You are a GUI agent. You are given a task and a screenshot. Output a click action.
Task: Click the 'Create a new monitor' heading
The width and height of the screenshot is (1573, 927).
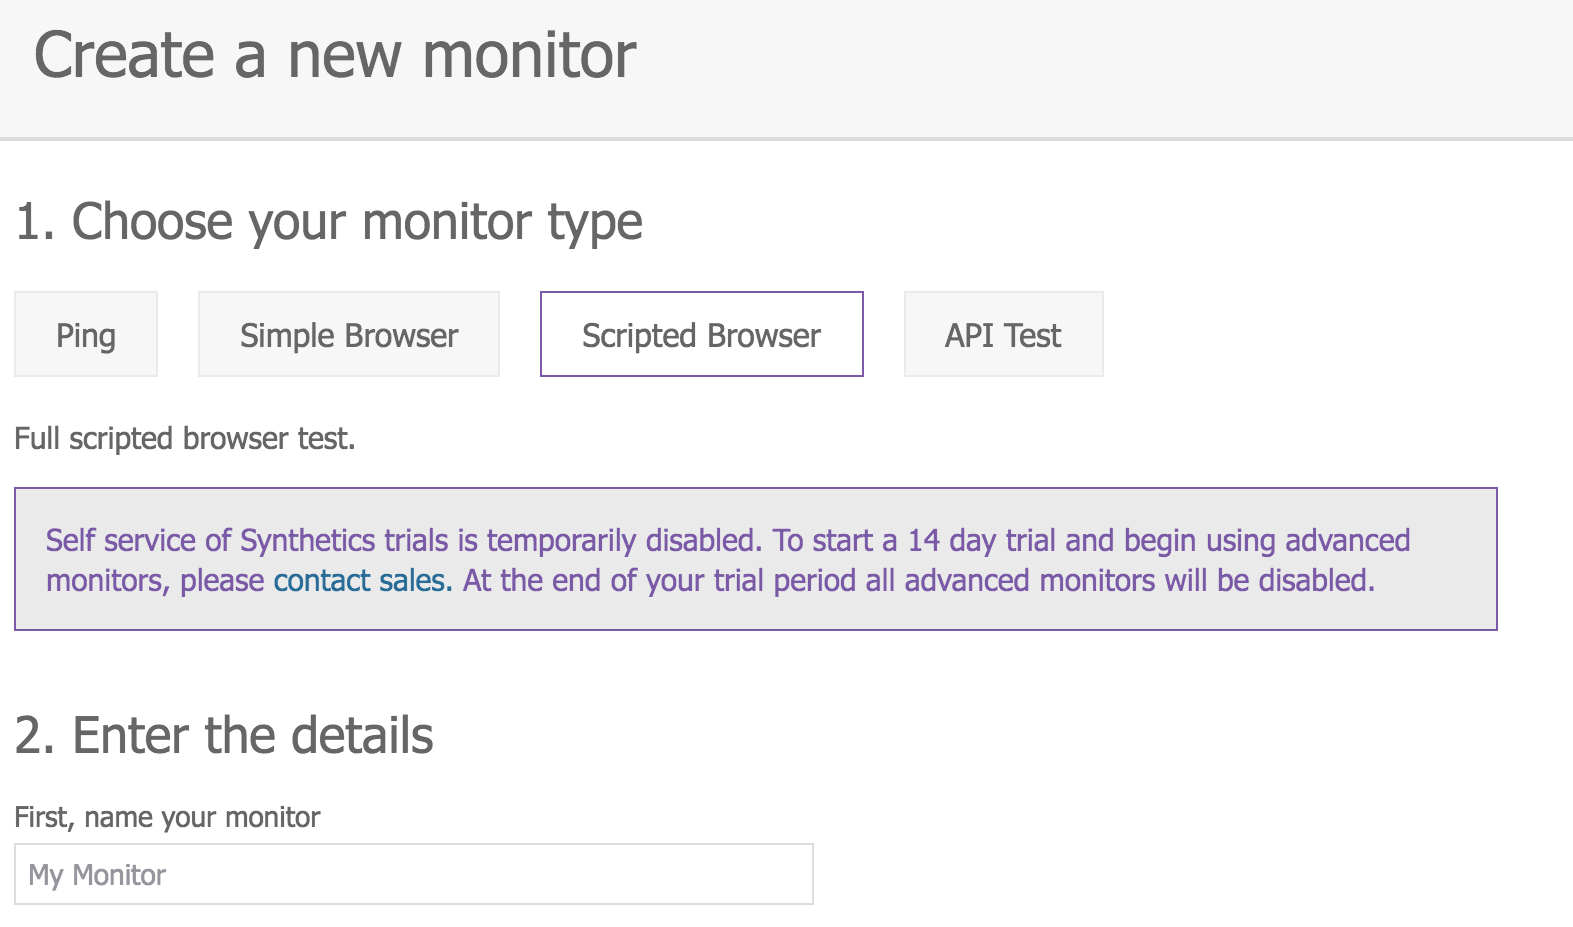tap(335, 55)
